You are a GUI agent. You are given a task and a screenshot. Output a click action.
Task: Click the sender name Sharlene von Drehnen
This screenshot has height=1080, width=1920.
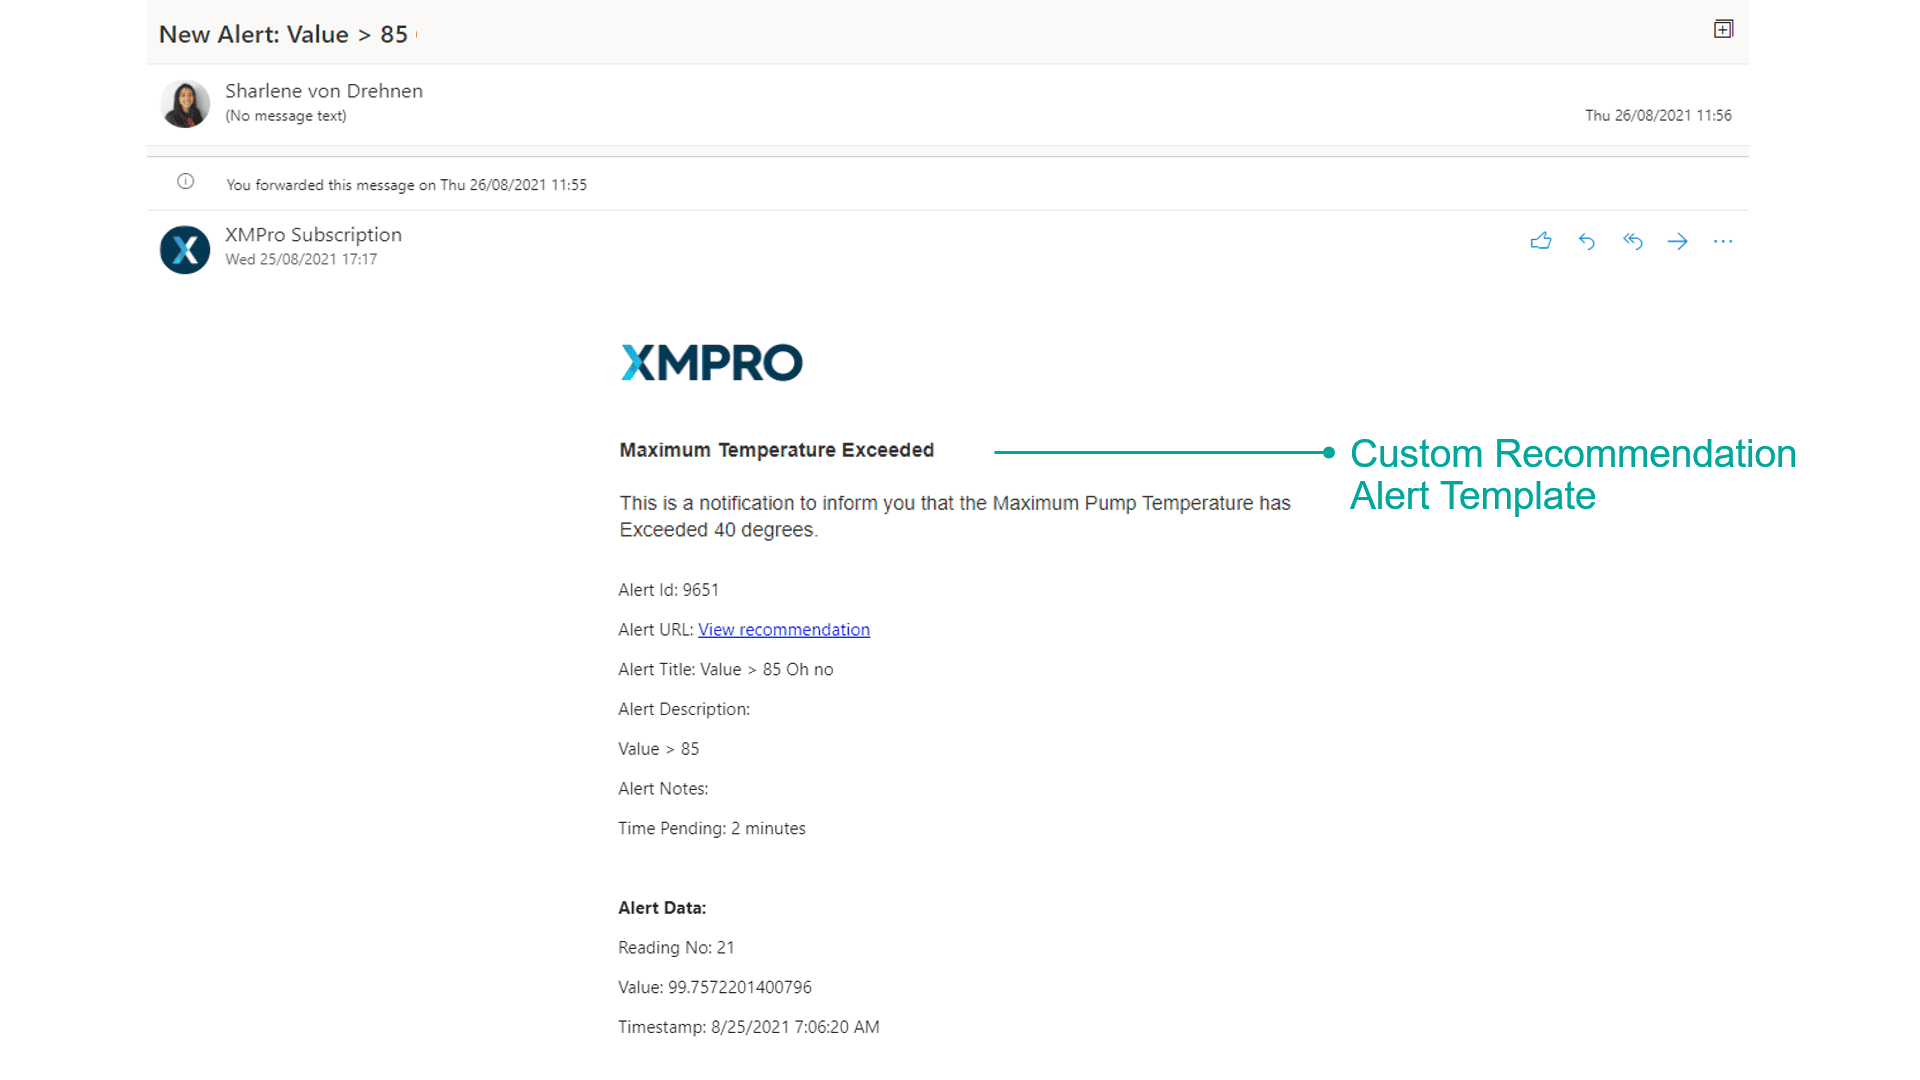tap(323, 91)
